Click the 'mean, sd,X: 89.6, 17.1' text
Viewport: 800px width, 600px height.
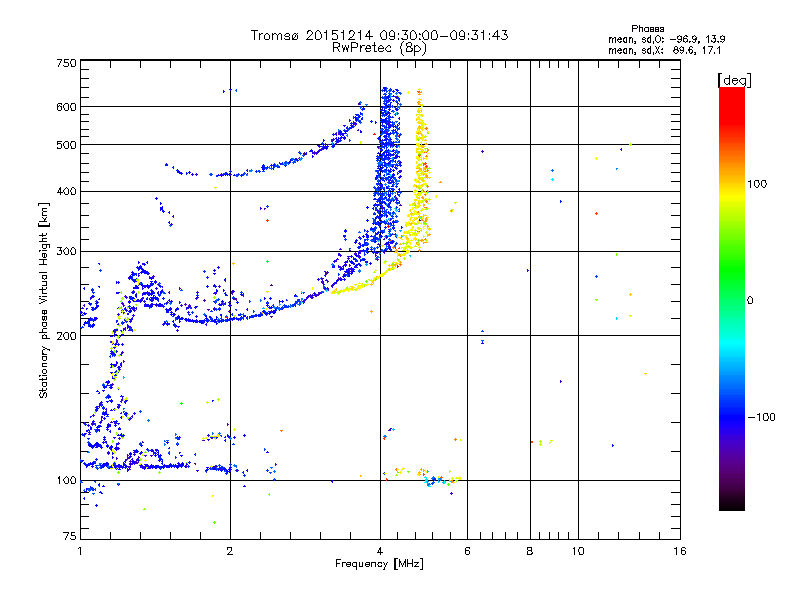pos(664,51)
